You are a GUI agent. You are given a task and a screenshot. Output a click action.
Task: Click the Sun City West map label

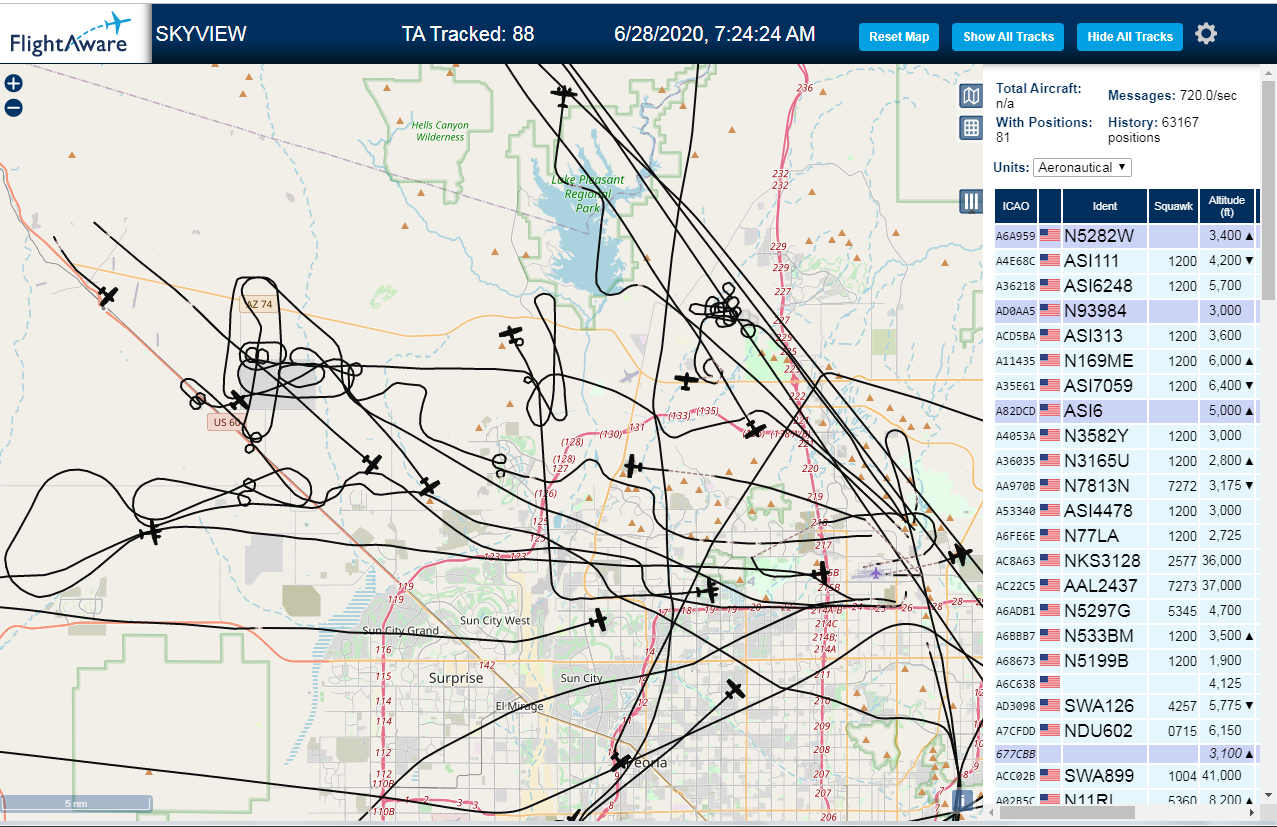click(495, 621)
